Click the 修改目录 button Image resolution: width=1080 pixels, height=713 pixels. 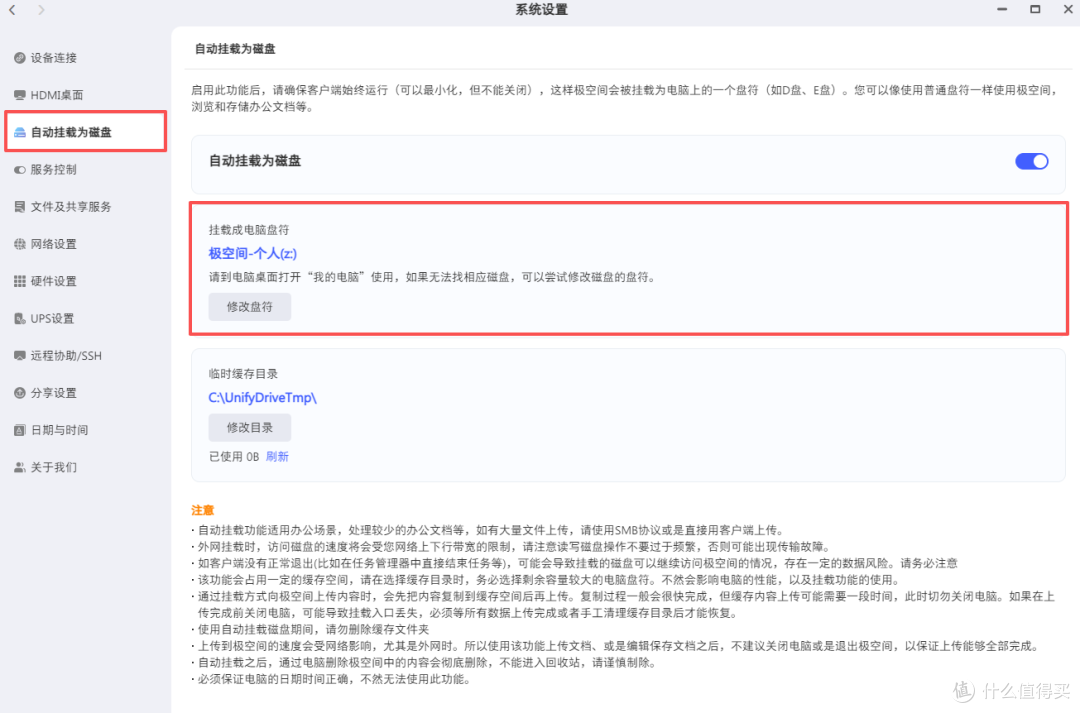coord(249,428)
